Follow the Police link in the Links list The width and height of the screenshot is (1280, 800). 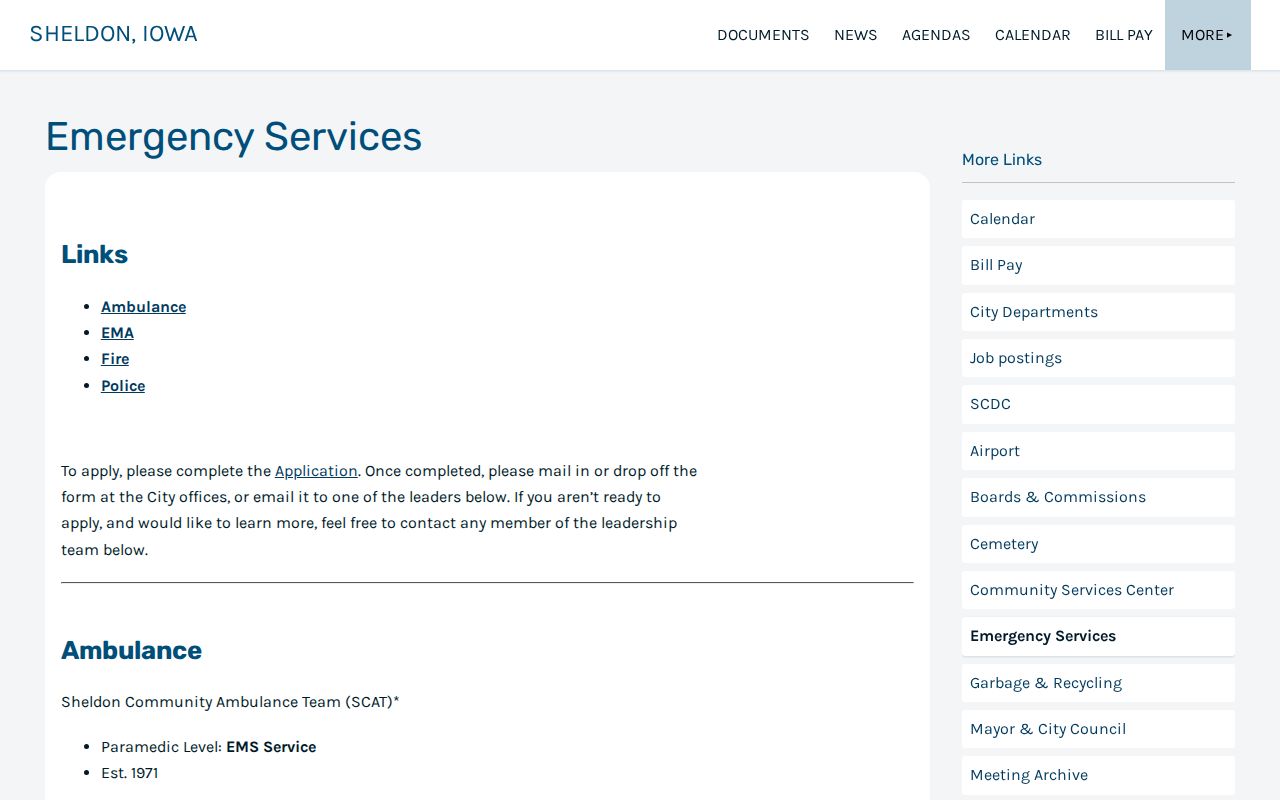[x=123, y=386]
